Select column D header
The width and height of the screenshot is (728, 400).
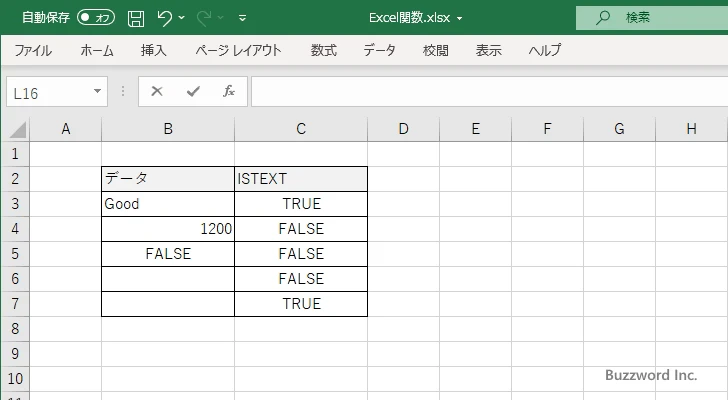(x=403, y=129)
